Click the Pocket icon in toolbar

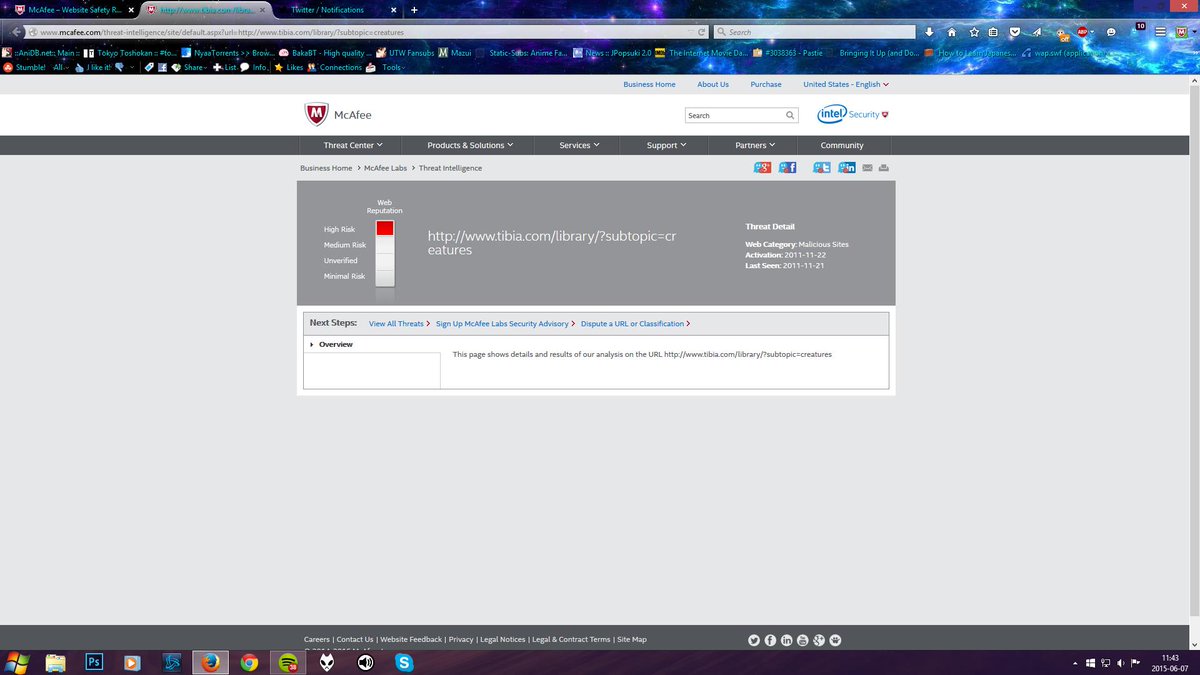(1015, 32)
